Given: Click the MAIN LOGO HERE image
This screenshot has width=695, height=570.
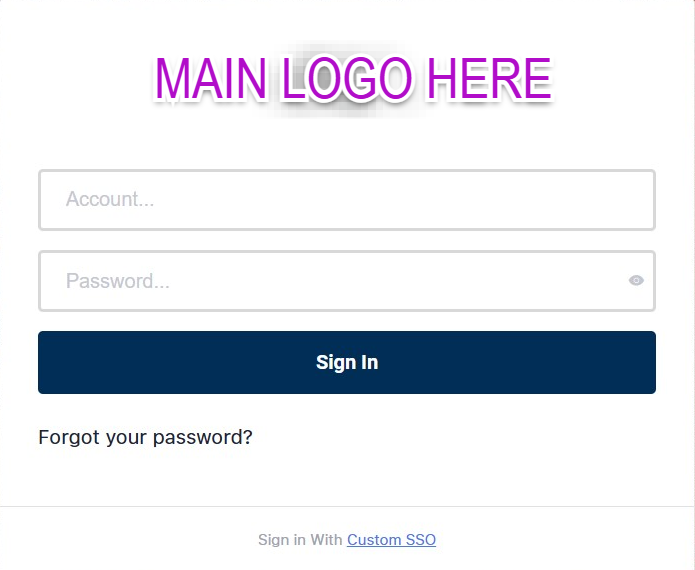Looking at the screenshot, I should [x=352, y=79].
